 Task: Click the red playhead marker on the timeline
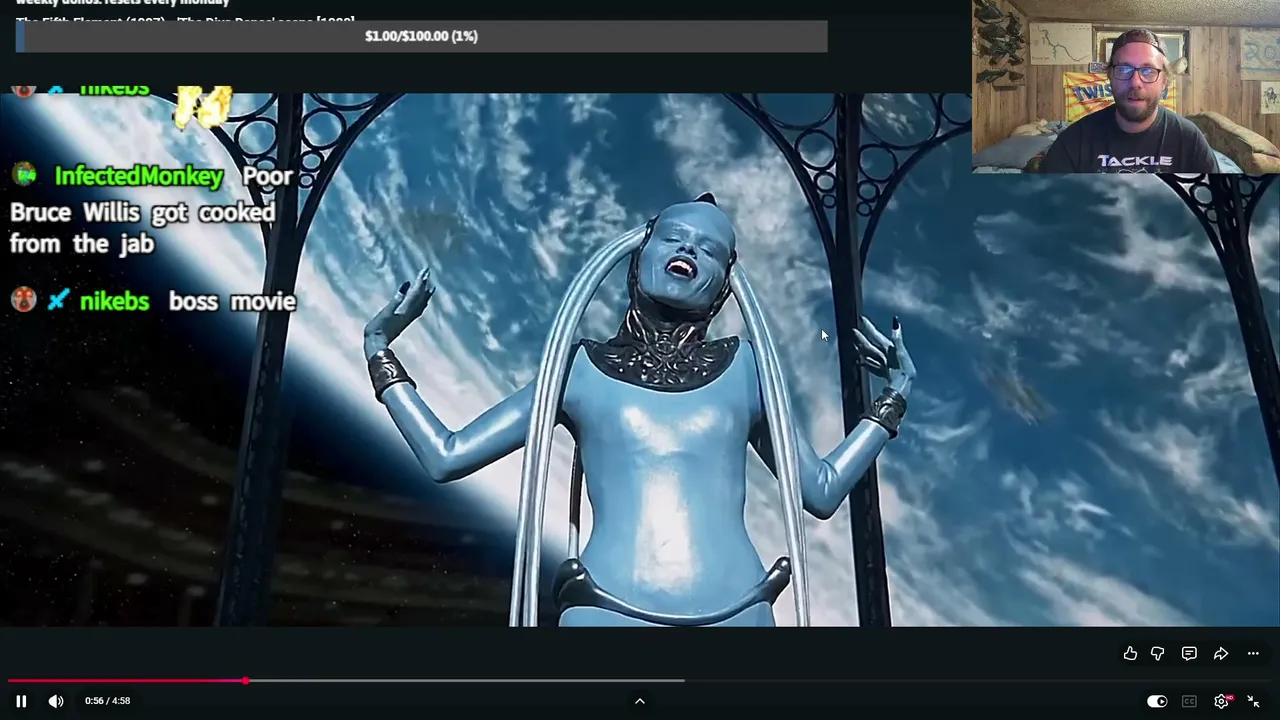[245, 681]
